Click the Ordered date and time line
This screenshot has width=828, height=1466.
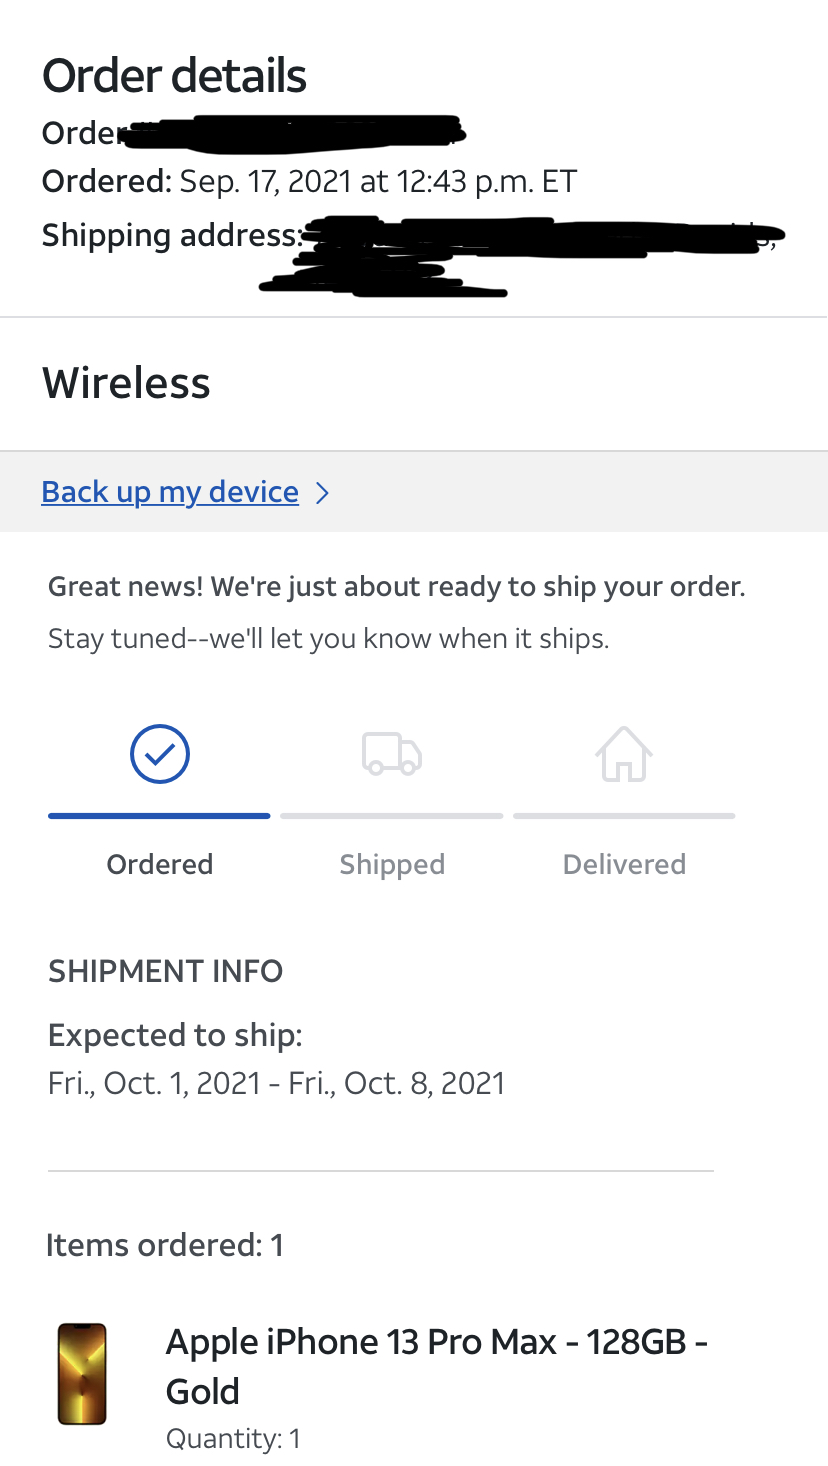tap(310, 181)
